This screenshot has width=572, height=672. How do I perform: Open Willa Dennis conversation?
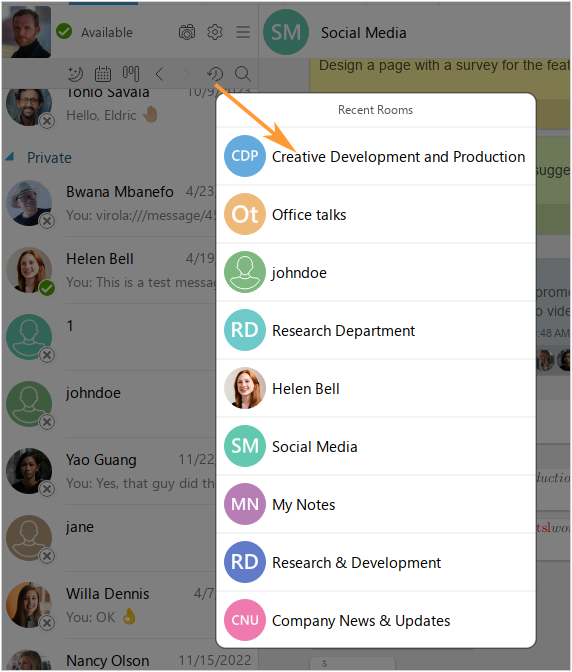click(x=109, y=605)
